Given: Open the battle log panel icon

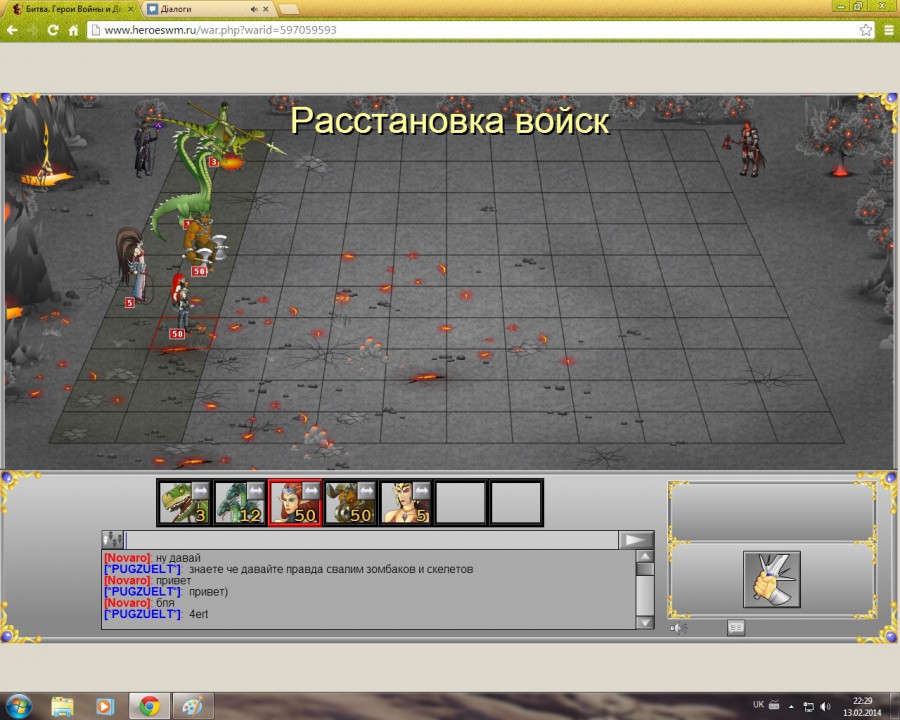Looking at the screenshot, I should pyautogui.click(x=736, y=628).
